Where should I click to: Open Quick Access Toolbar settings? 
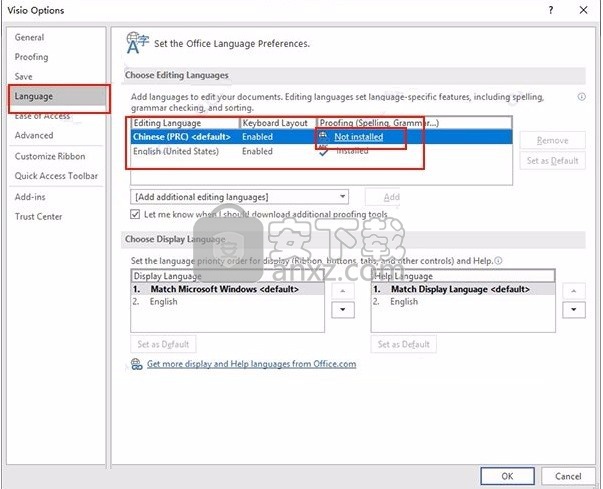click(56, 176)
